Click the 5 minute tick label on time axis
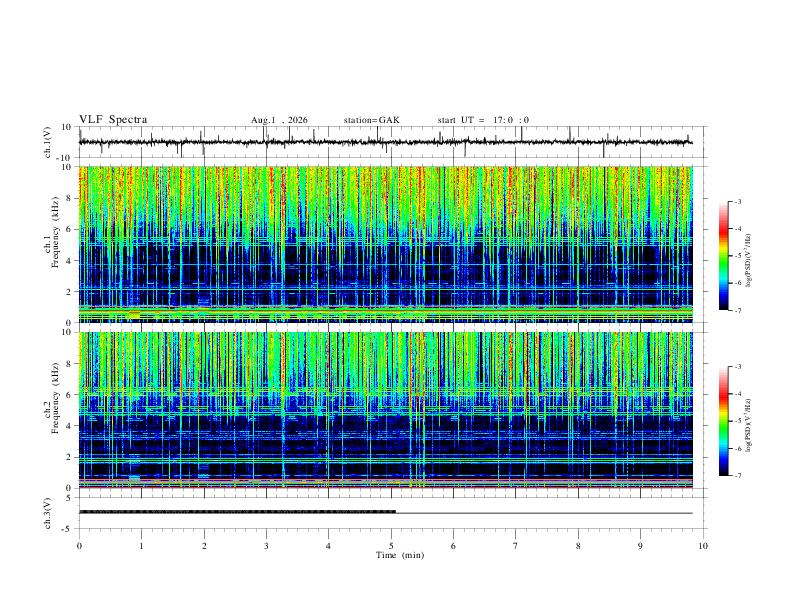Viewport: 792px width, 612px height. click(x=391, y=546)
